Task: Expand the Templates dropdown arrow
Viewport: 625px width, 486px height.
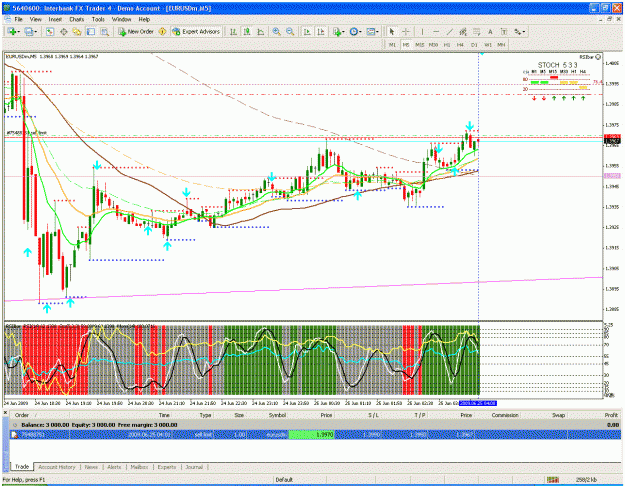Action: pyautogui.click(x=377, y=32)
